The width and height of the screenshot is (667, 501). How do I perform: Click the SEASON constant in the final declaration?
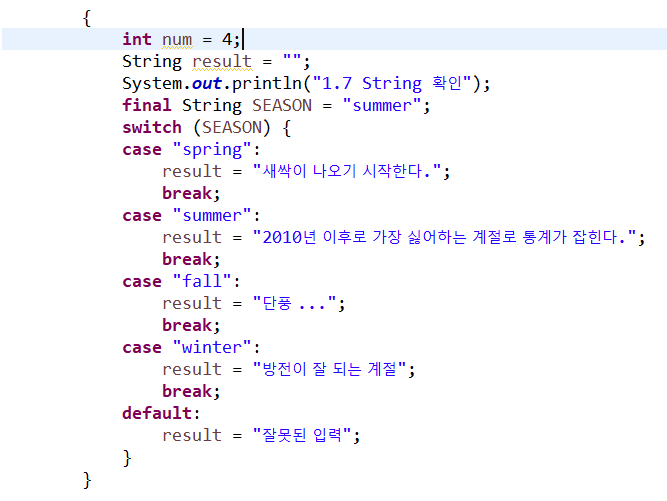tap(282, 105)
